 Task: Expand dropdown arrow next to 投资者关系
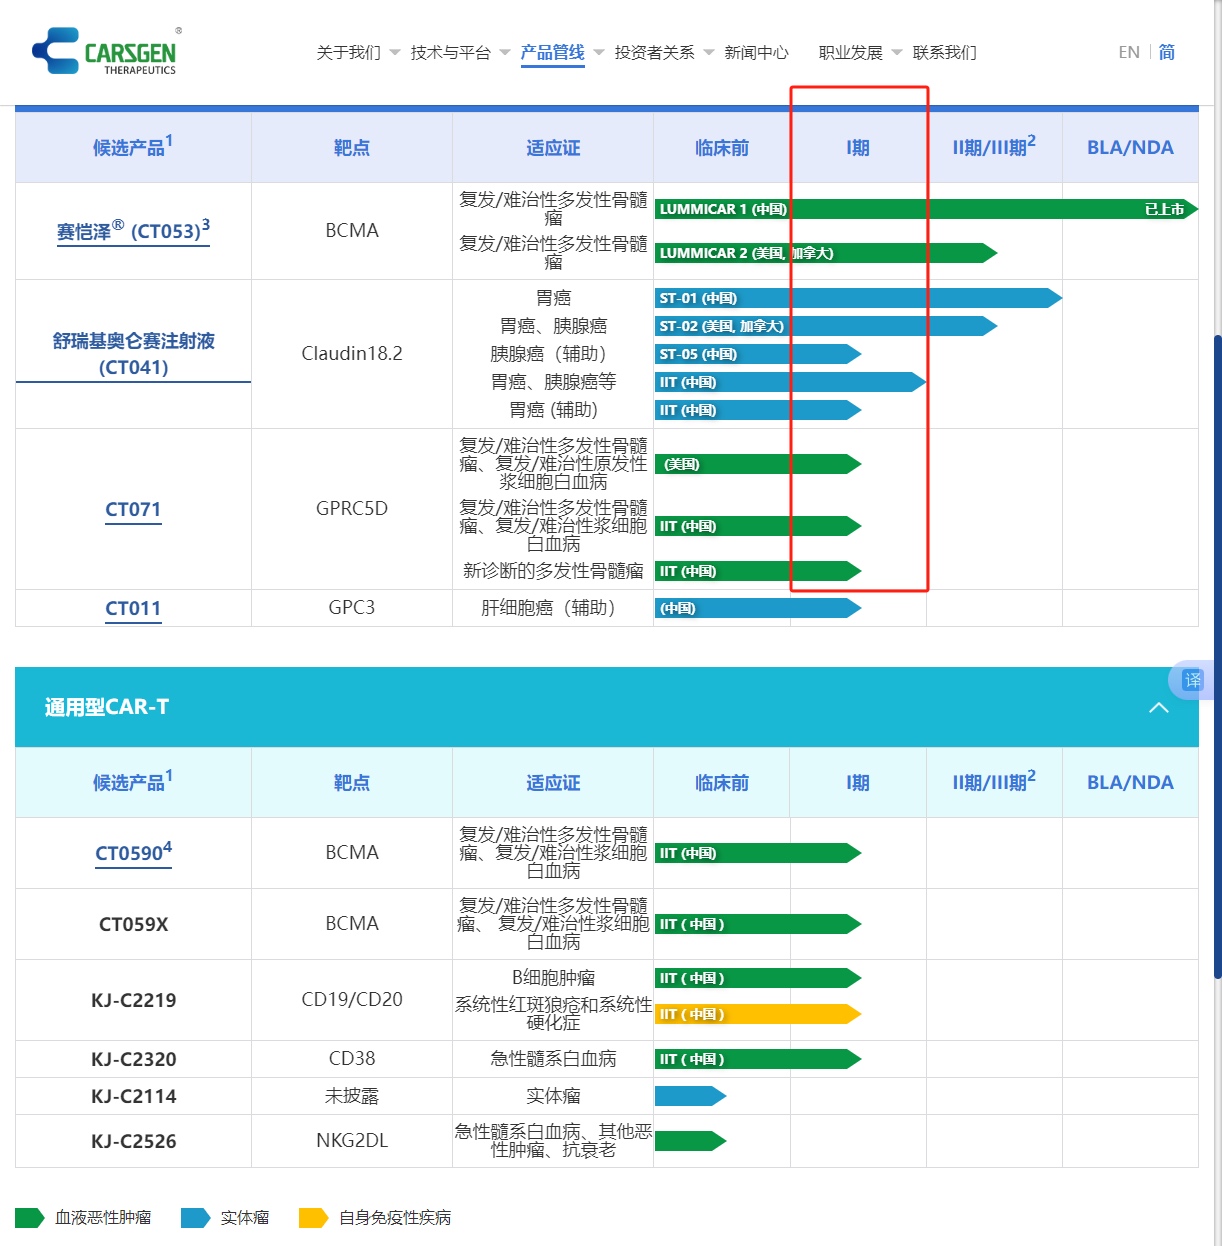(708, 52)
